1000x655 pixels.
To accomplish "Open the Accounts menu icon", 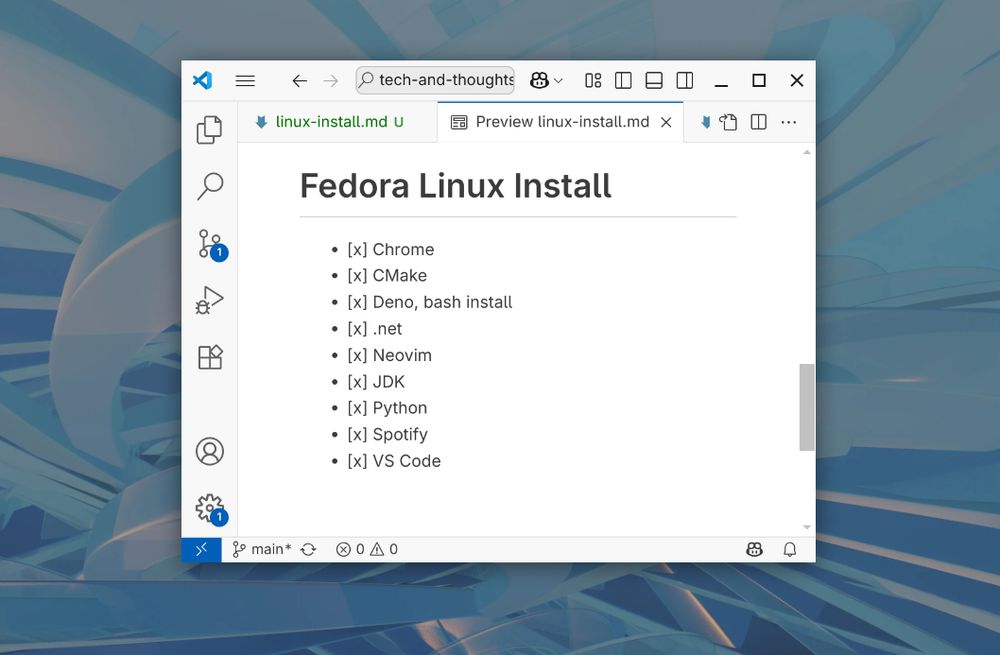I will point(209,451).
